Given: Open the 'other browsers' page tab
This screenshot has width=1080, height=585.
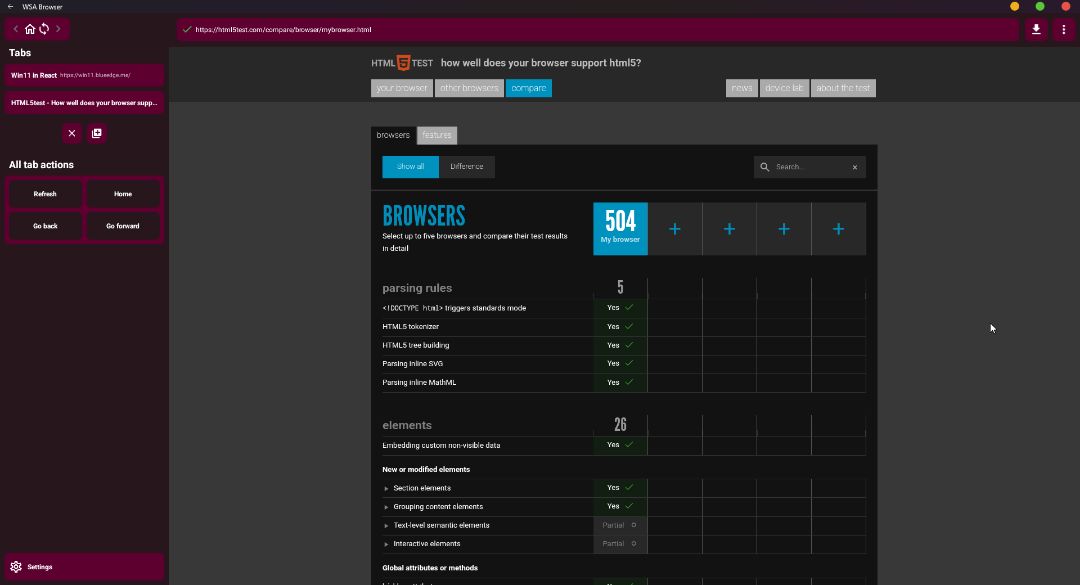Looking at the screenshot, I should 469,88.
